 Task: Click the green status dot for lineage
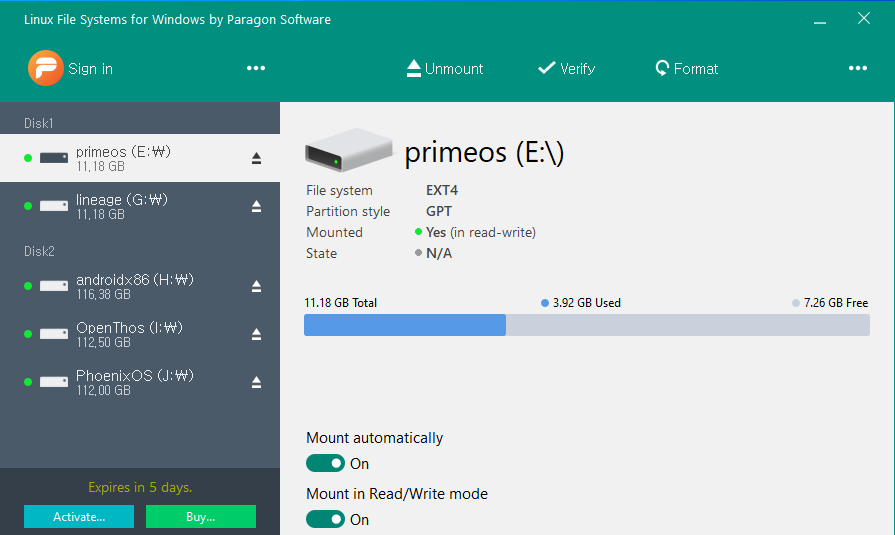coord(27,206)
